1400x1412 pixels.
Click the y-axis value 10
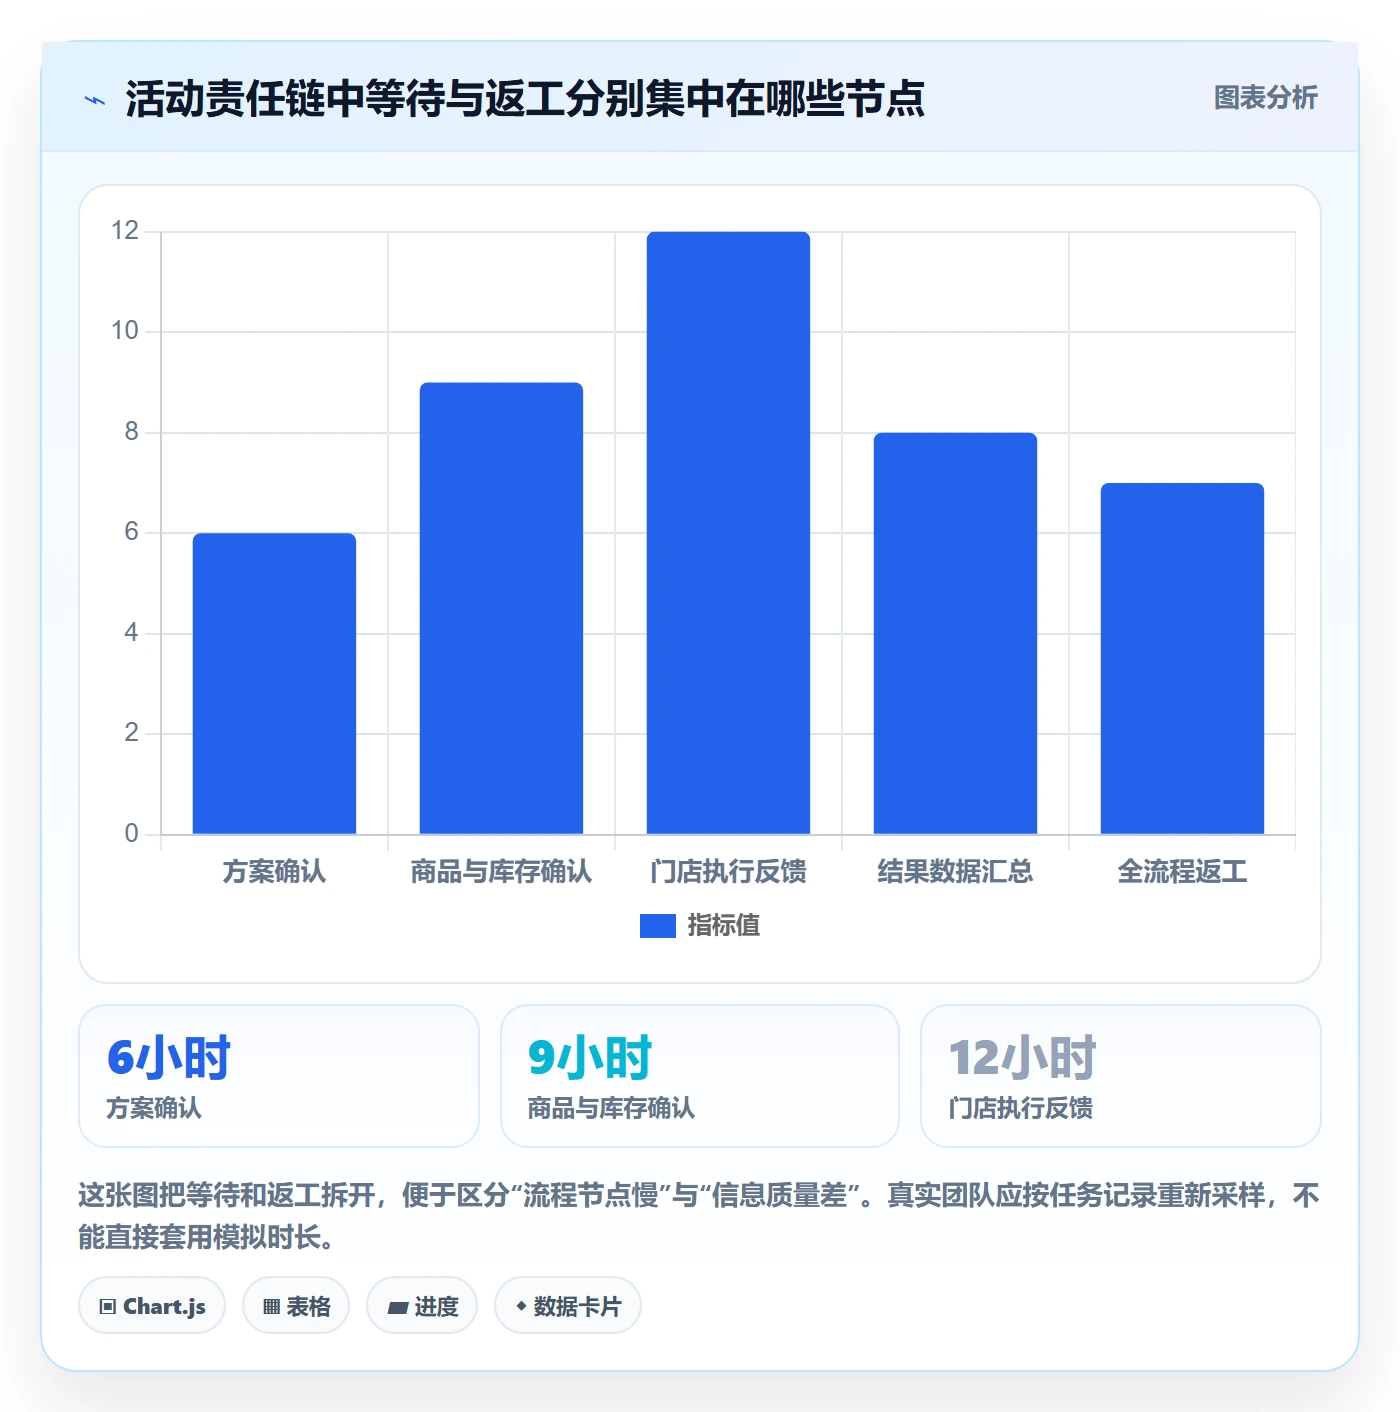point(125,331)
